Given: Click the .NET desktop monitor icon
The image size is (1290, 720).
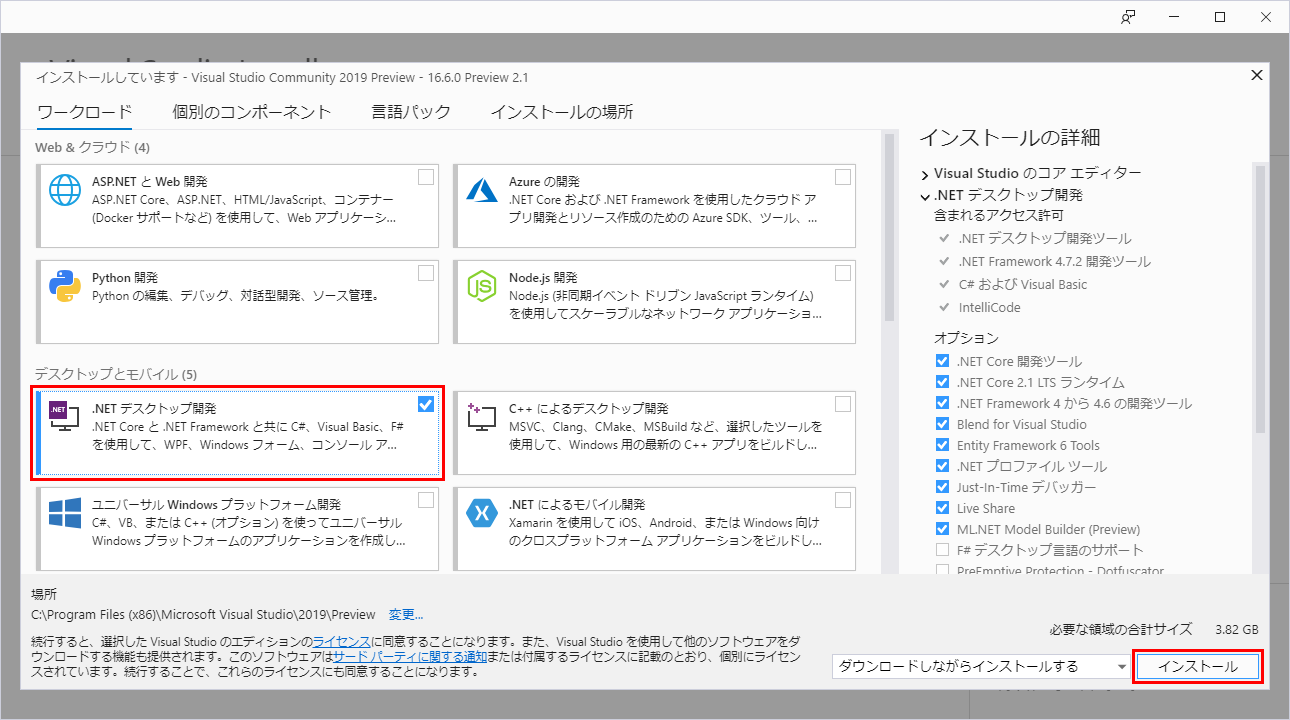Looking at the screenshot, I should point(65,417).
